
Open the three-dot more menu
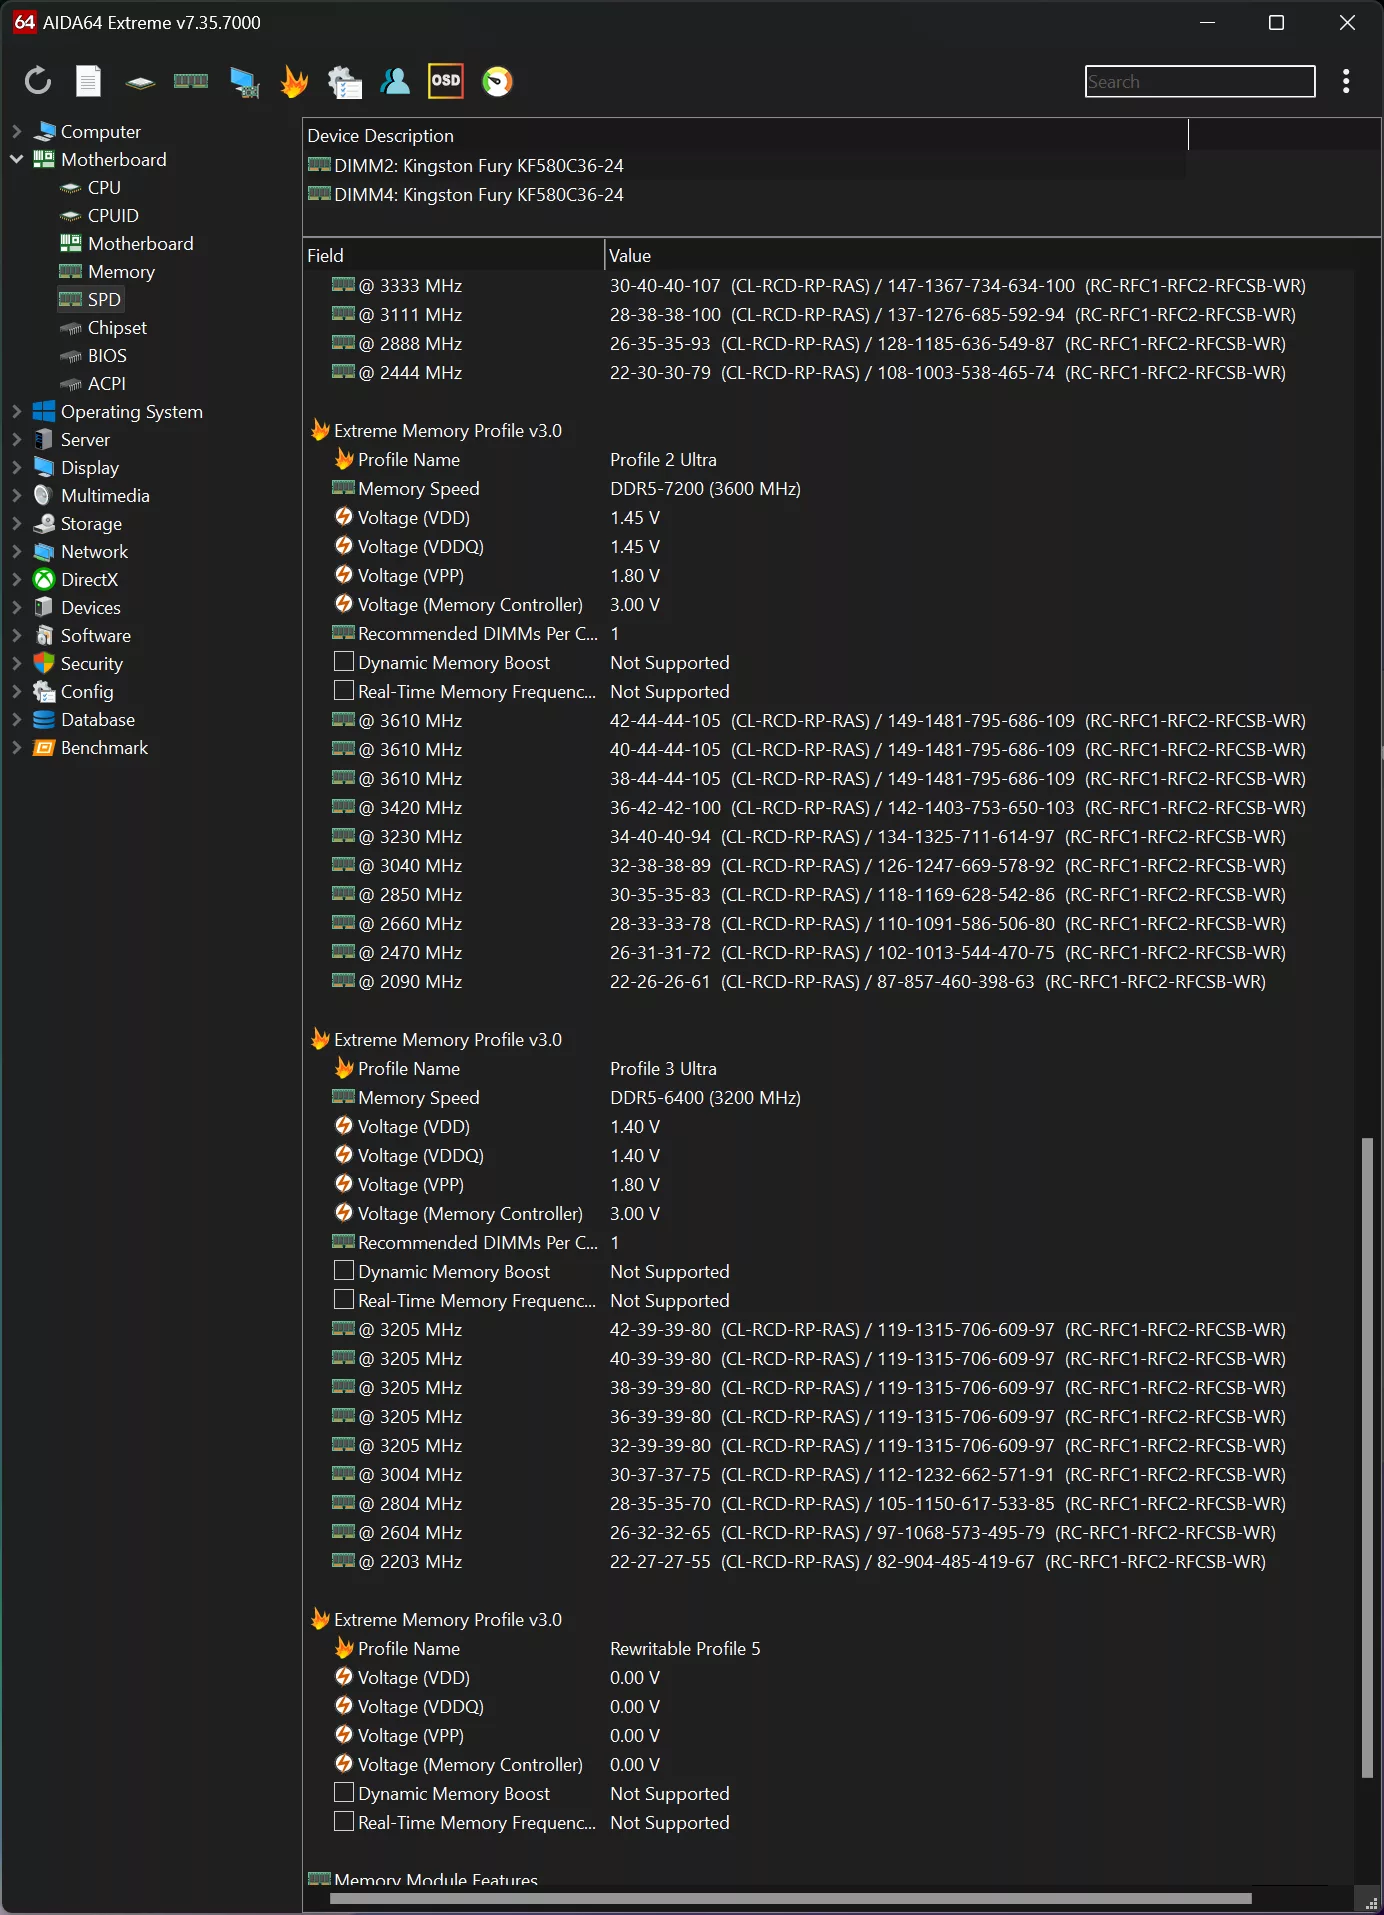click(1346, 81)
